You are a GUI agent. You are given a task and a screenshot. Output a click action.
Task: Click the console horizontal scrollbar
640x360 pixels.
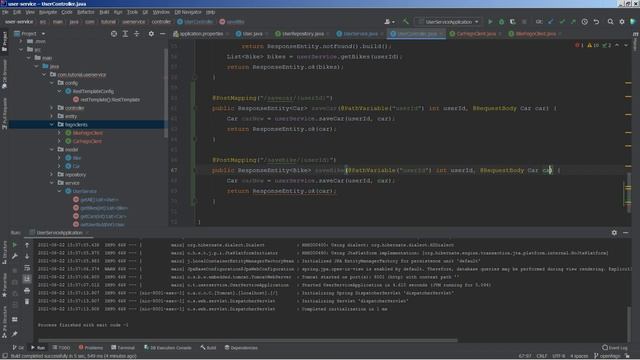[247, 340]
